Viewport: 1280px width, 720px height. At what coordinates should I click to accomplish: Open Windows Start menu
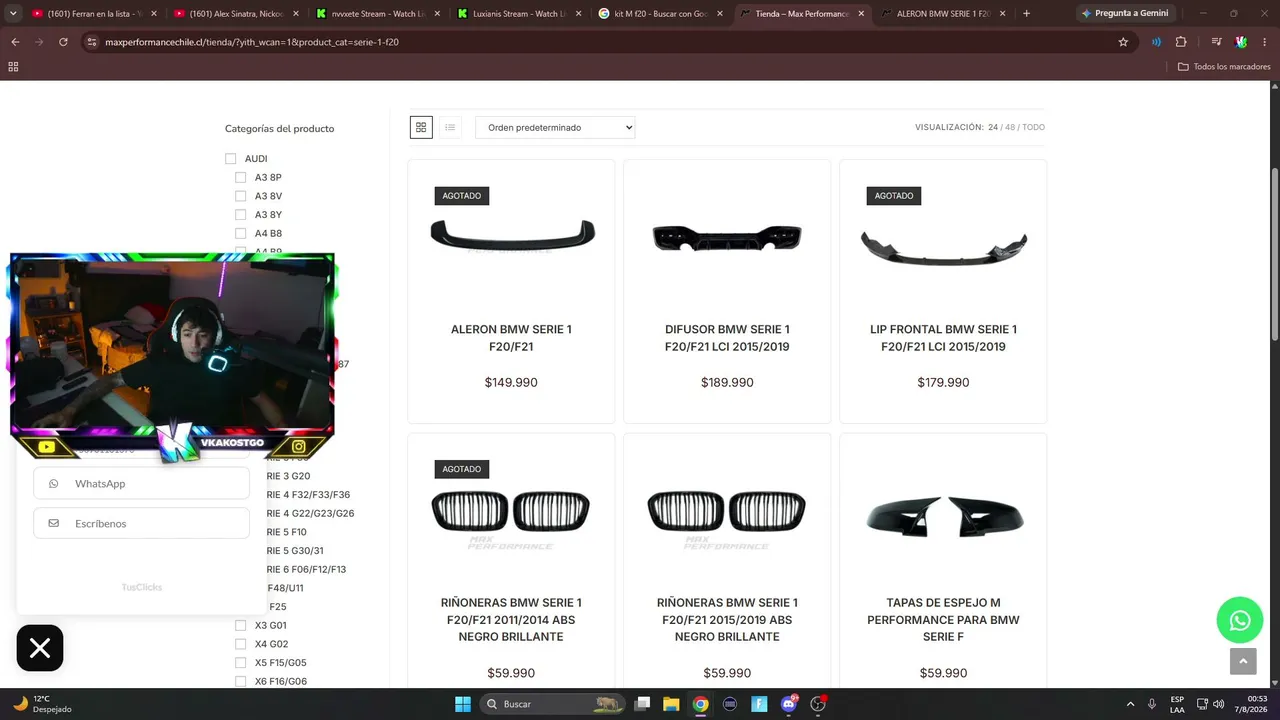click(463, 704)
